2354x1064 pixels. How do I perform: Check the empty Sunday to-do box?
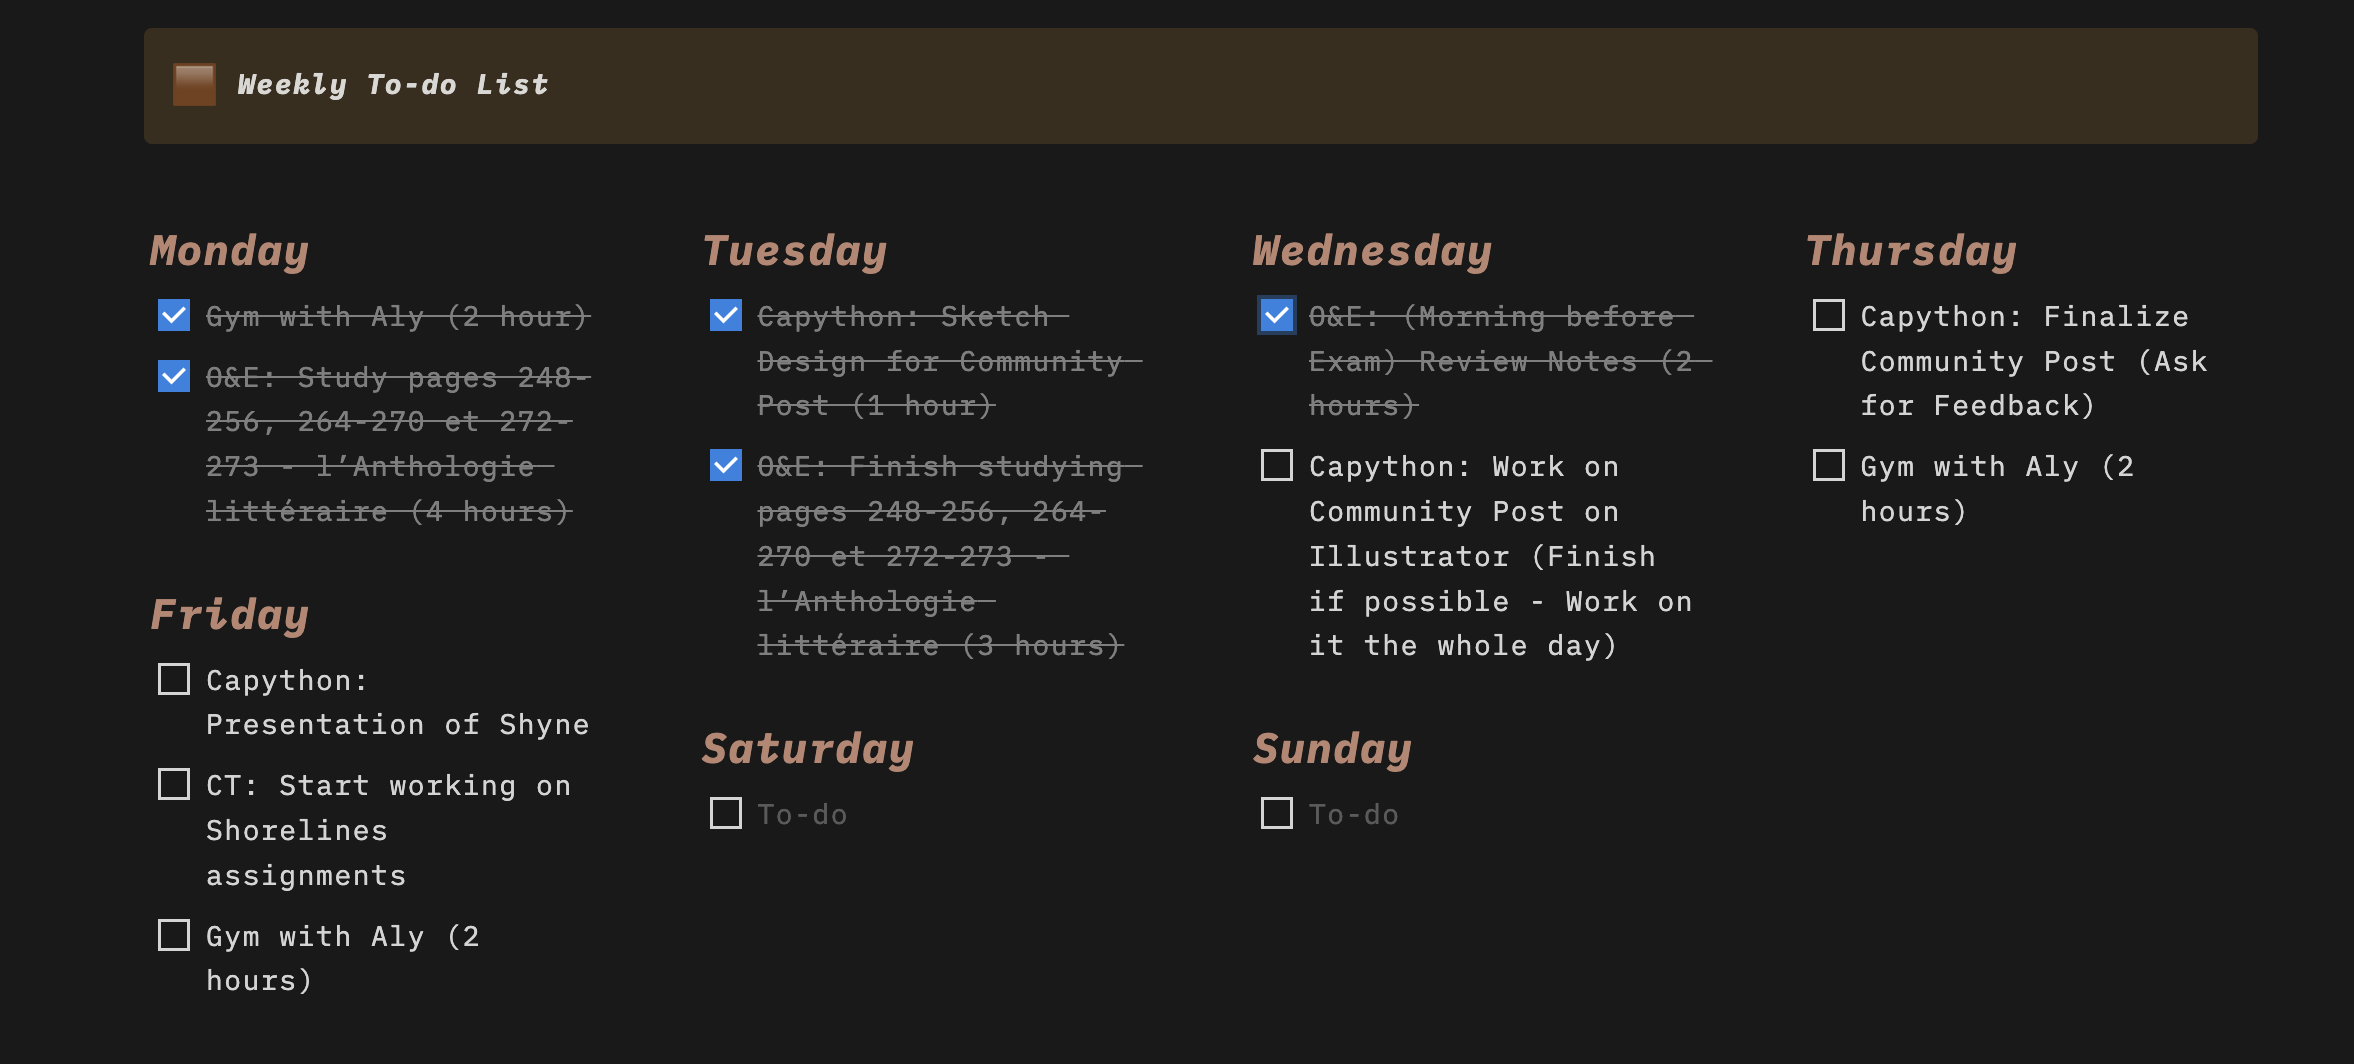click(x=1277, y=813)
